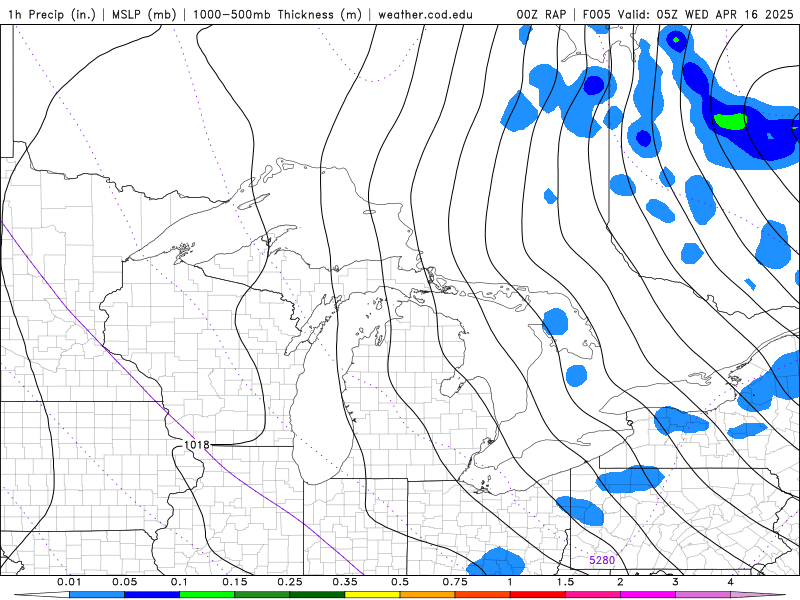Click the legend value 2
The height and width of the screenshot is (600, 800).
620,582
